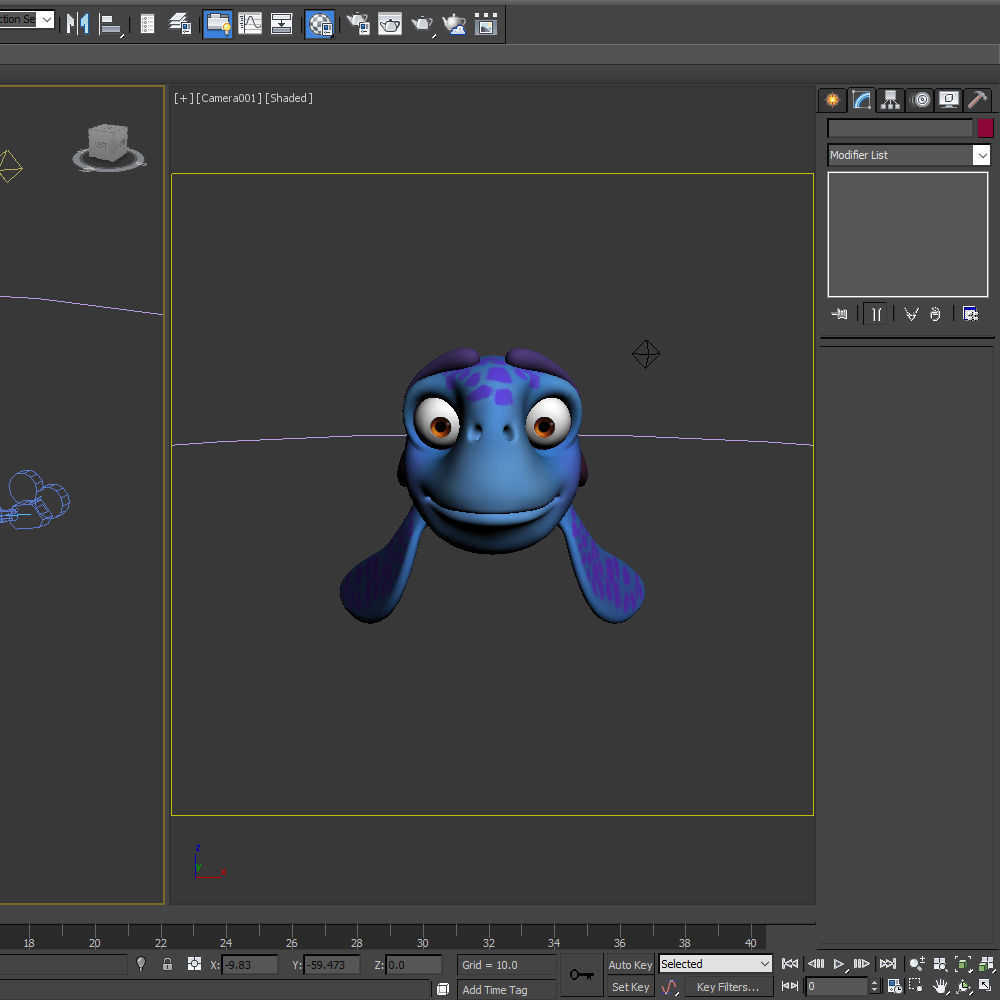Render in the cloud teapot icon
The width and height of the screenshot is (1000, 1000).
454,24
